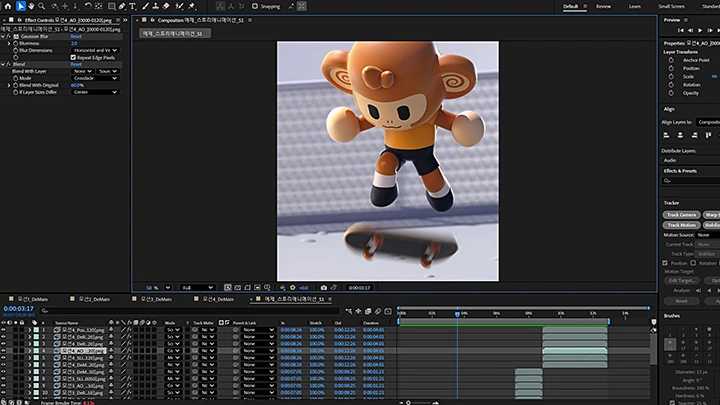Open the Full resolution dropdown
Image resolution: width=720 pixels, height=405 pixels.
point(197,287)
